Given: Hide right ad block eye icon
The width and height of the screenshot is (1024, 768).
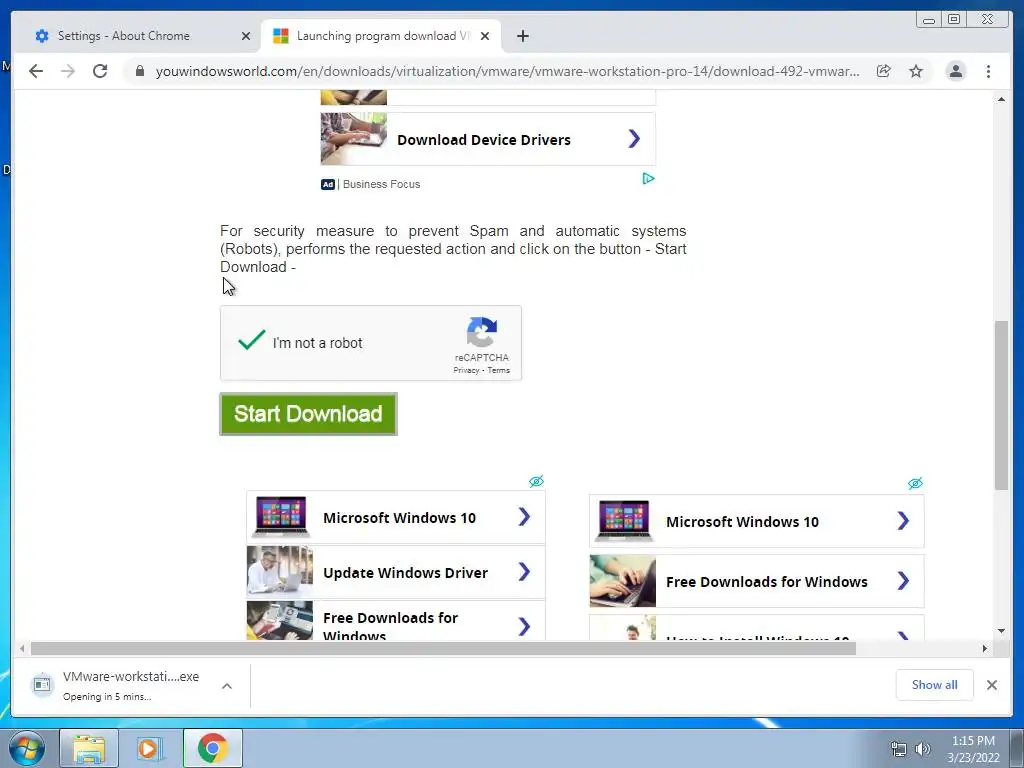Looking at the screenshot, I should 915,483.
